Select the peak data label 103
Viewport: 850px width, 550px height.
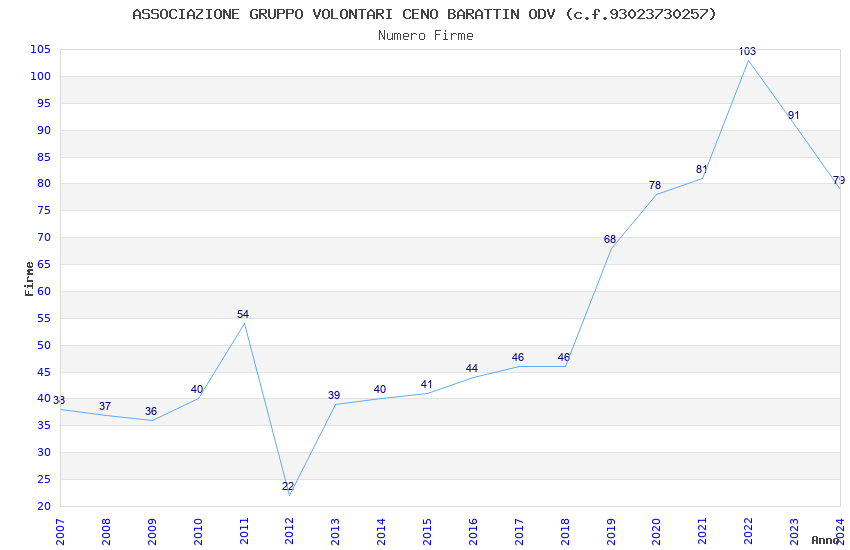click(x=748, y=51)
